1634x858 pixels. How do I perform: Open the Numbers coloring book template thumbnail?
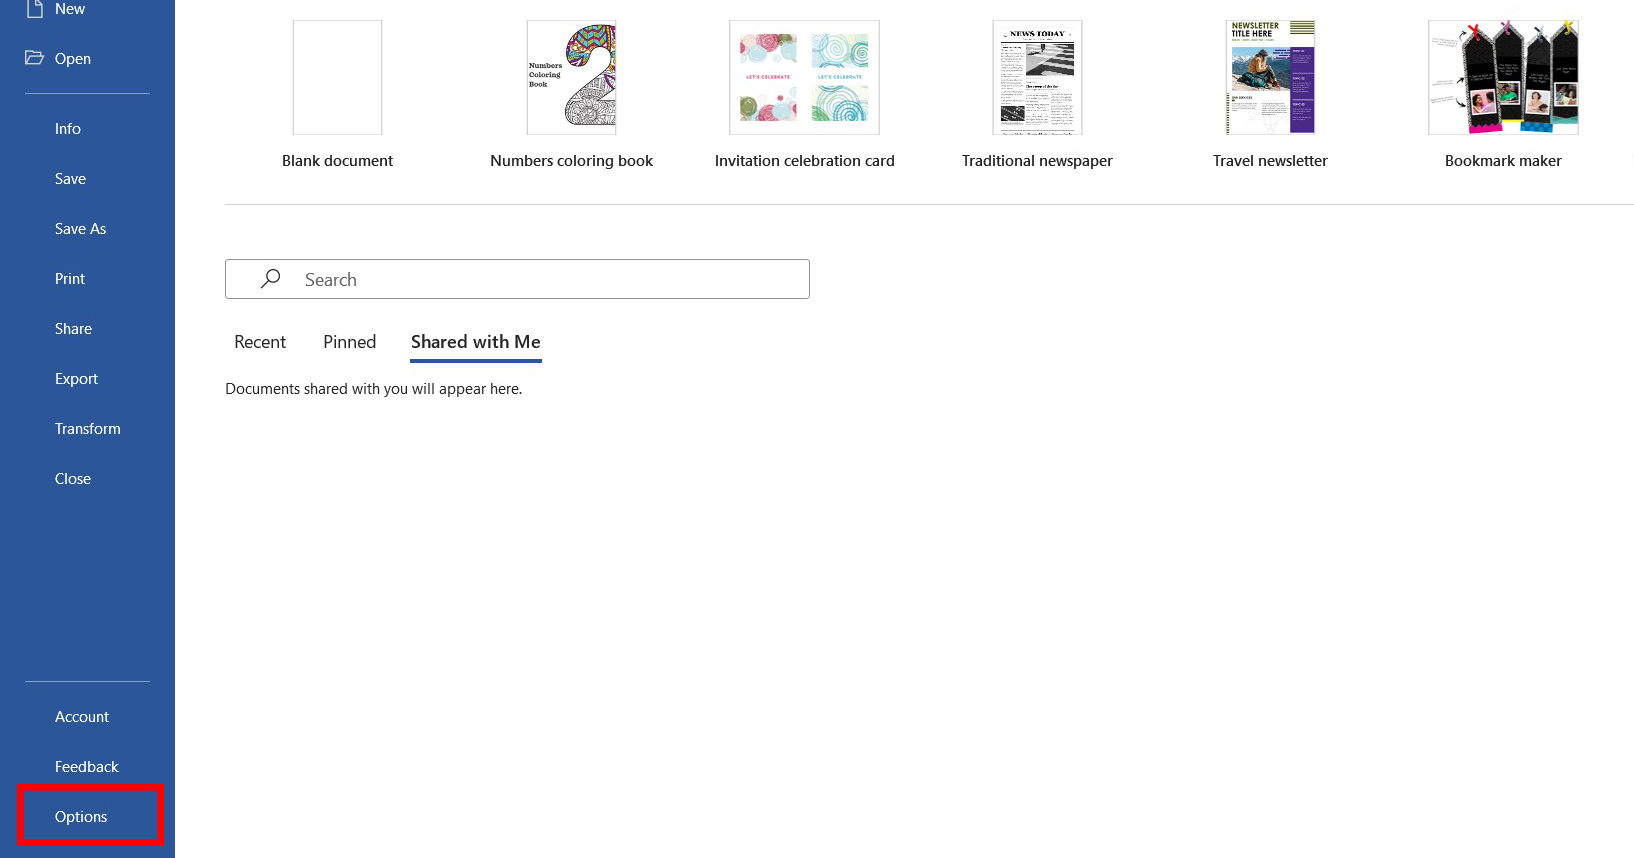click(x=571, y=77)
